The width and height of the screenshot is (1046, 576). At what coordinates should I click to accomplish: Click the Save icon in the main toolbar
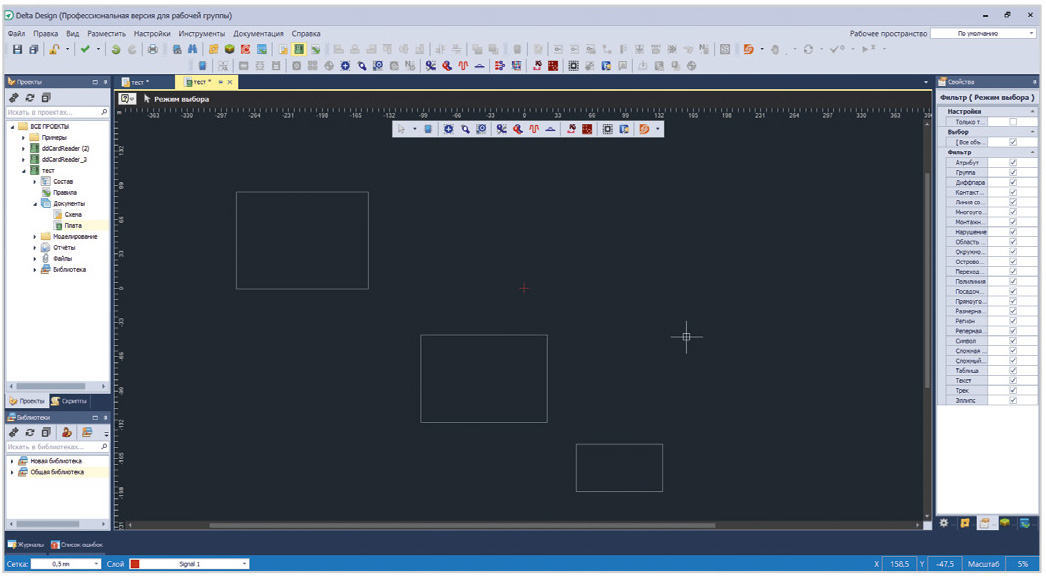[17, 49]
